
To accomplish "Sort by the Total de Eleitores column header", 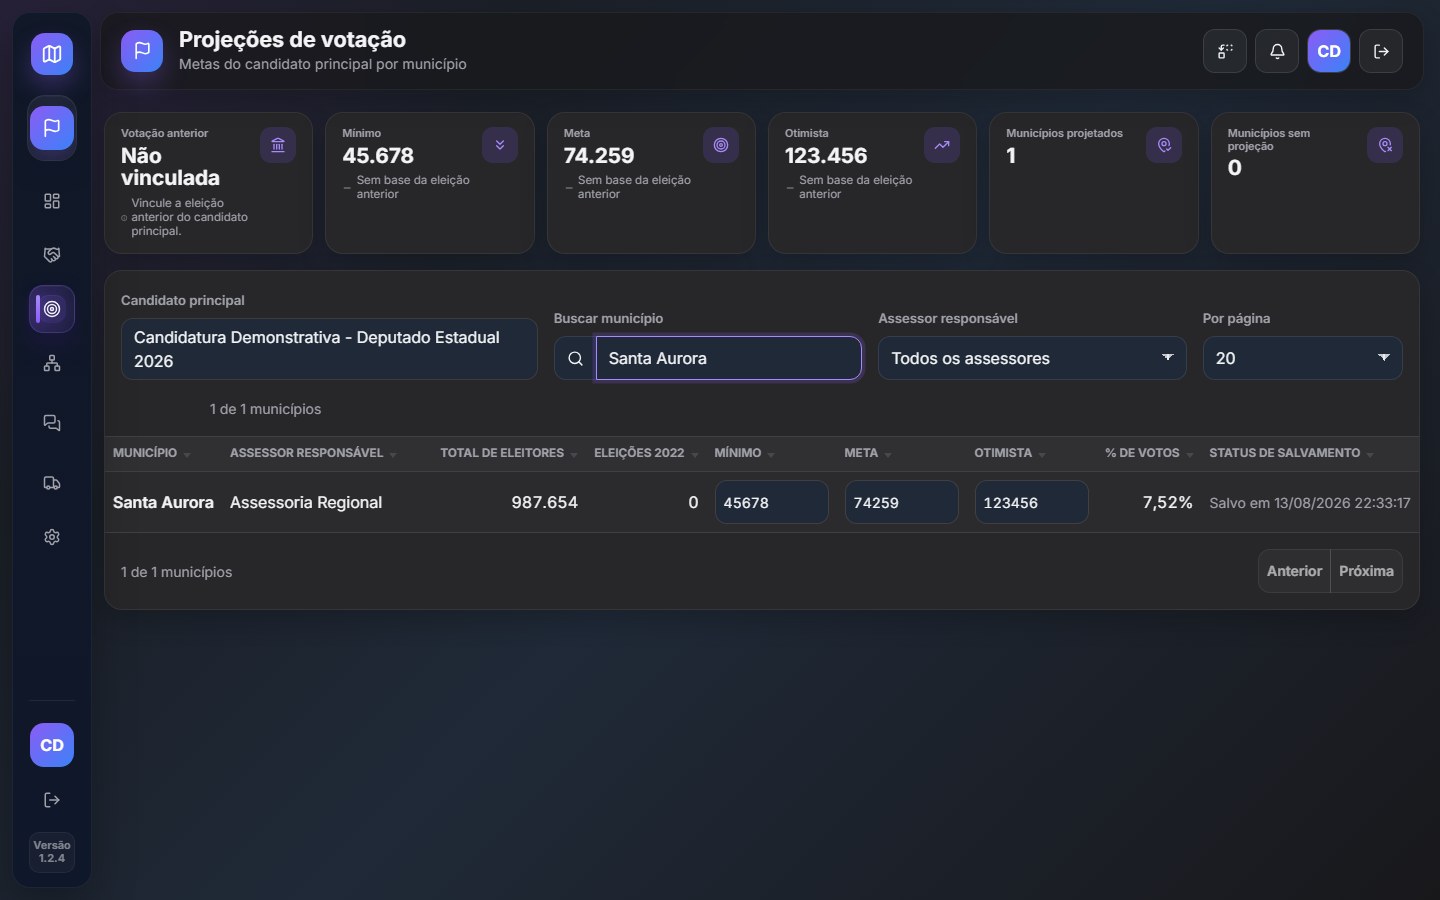I will click(x=509, y=453).
